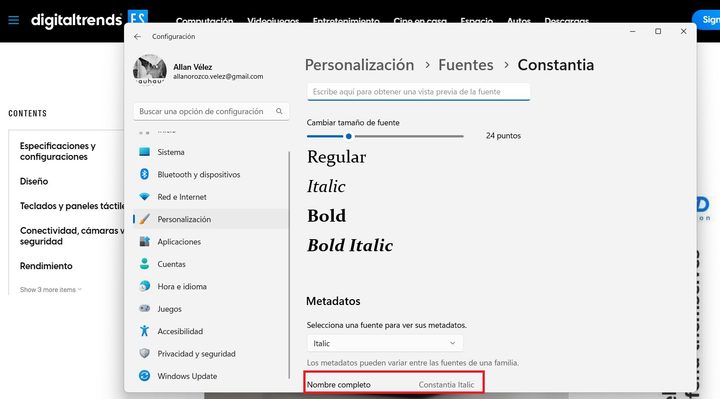Click the 24 puntos size value
The image size is (720, 399).
pos(503,136)
